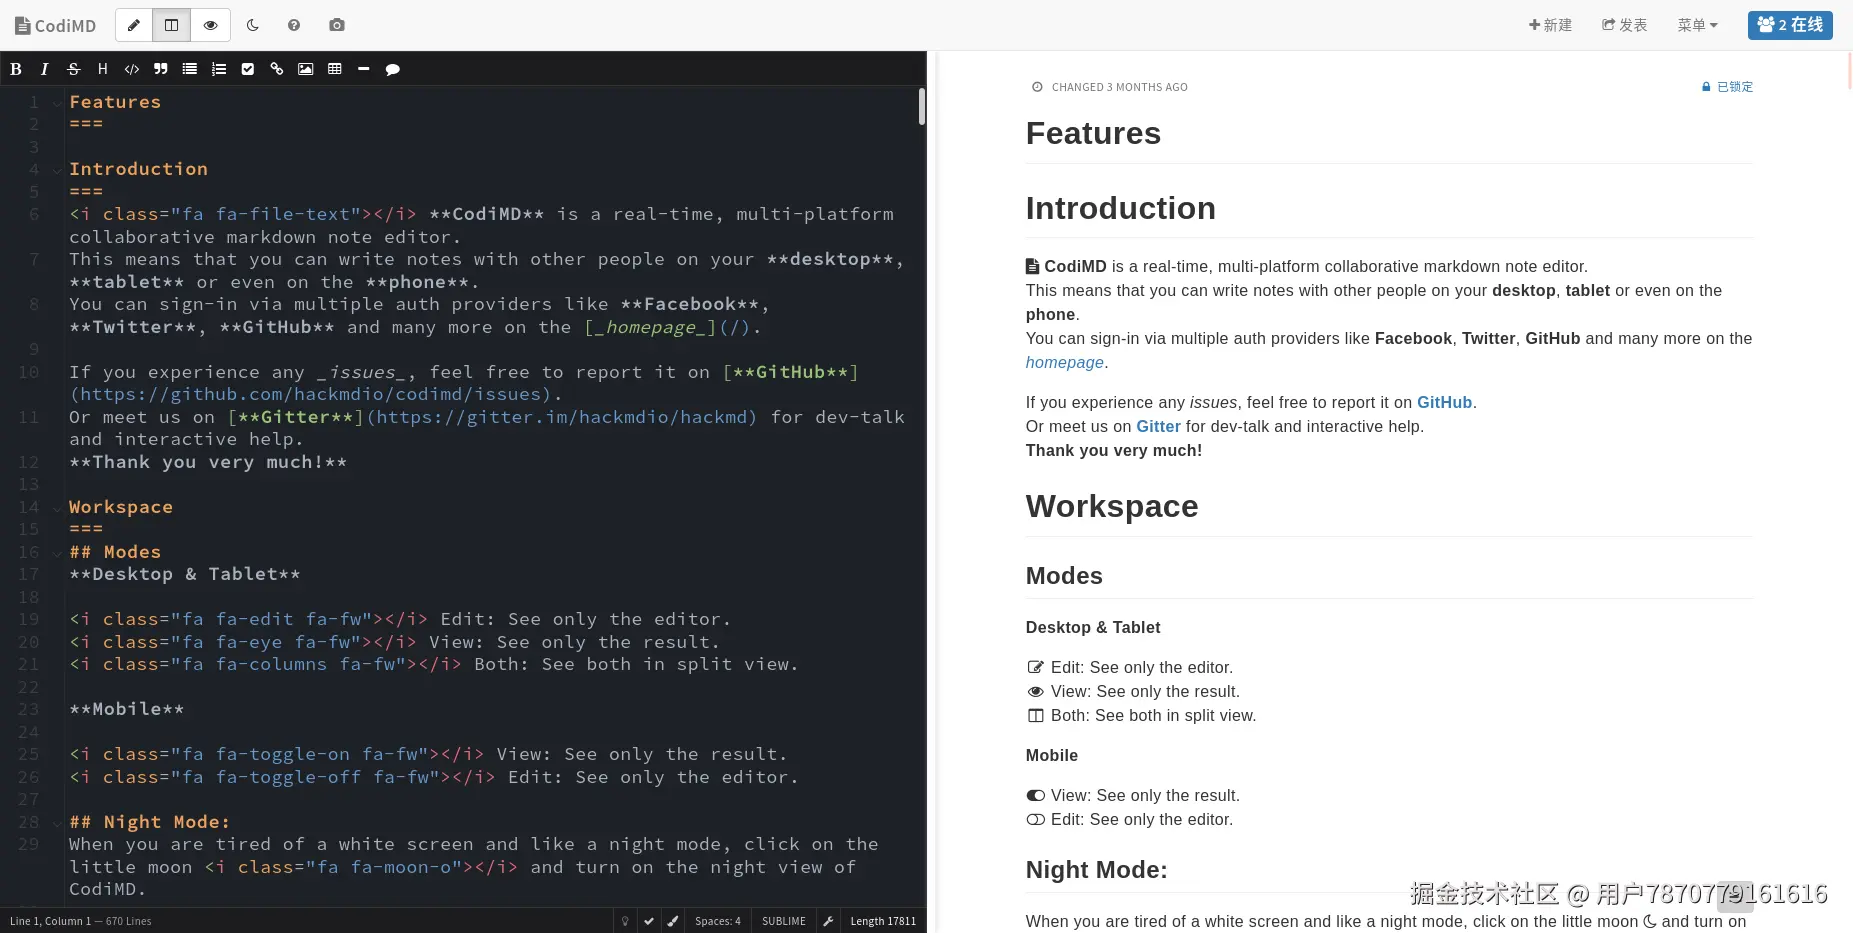The width and height of the screenshot is (1853, 933).
Task: Insert a comment from toolbar
Action: click(x=393, y=69)
